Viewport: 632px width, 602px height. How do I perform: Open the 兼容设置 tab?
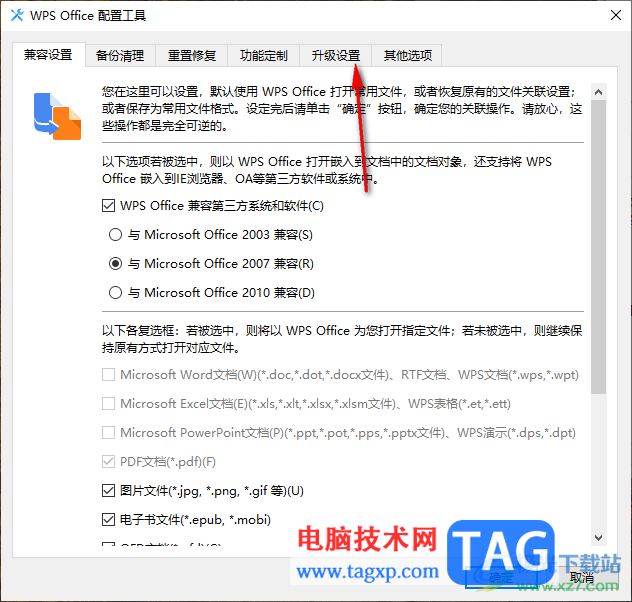(48, 54)
